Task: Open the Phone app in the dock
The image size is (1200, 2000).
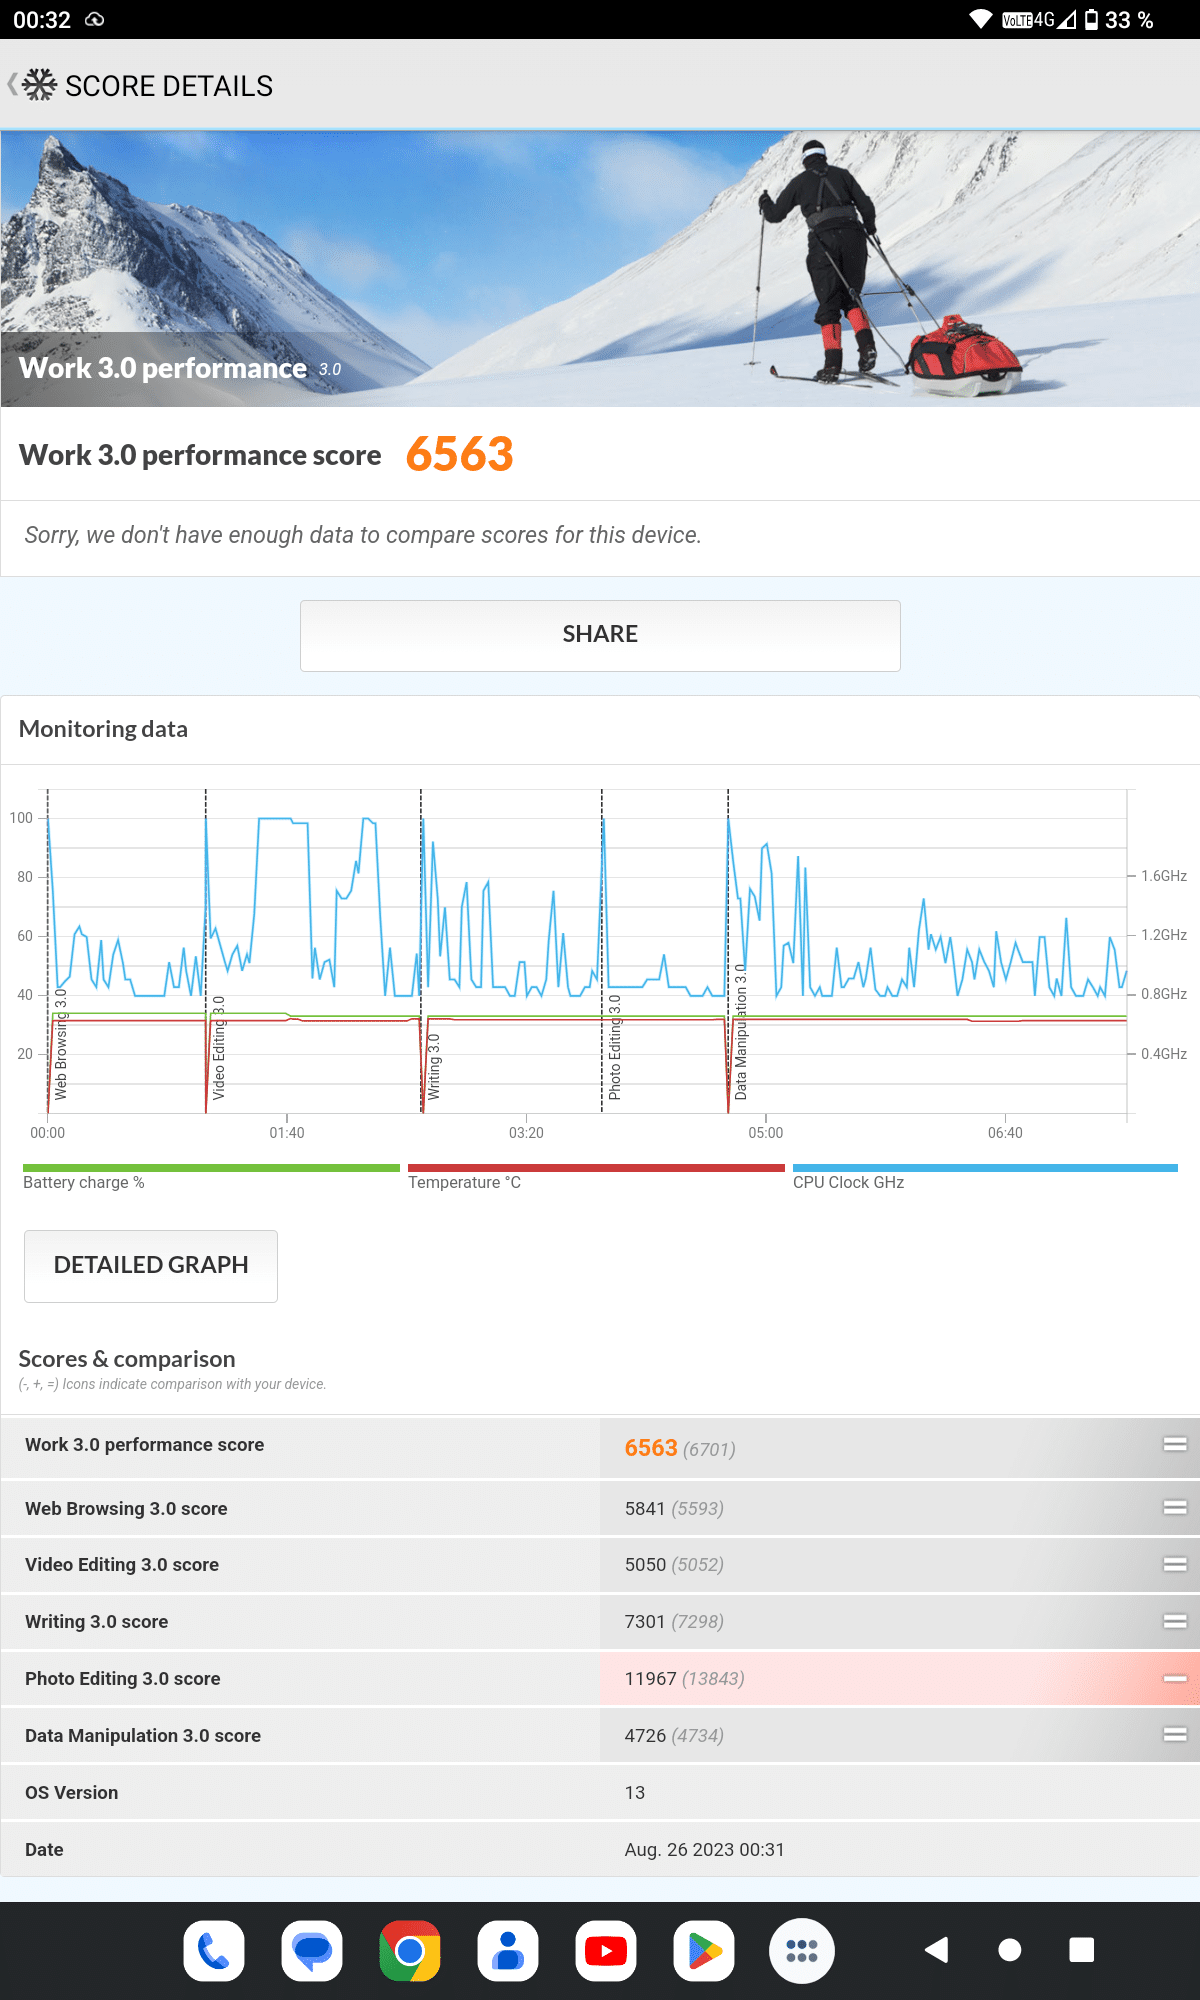Action: click(214, 1950)
